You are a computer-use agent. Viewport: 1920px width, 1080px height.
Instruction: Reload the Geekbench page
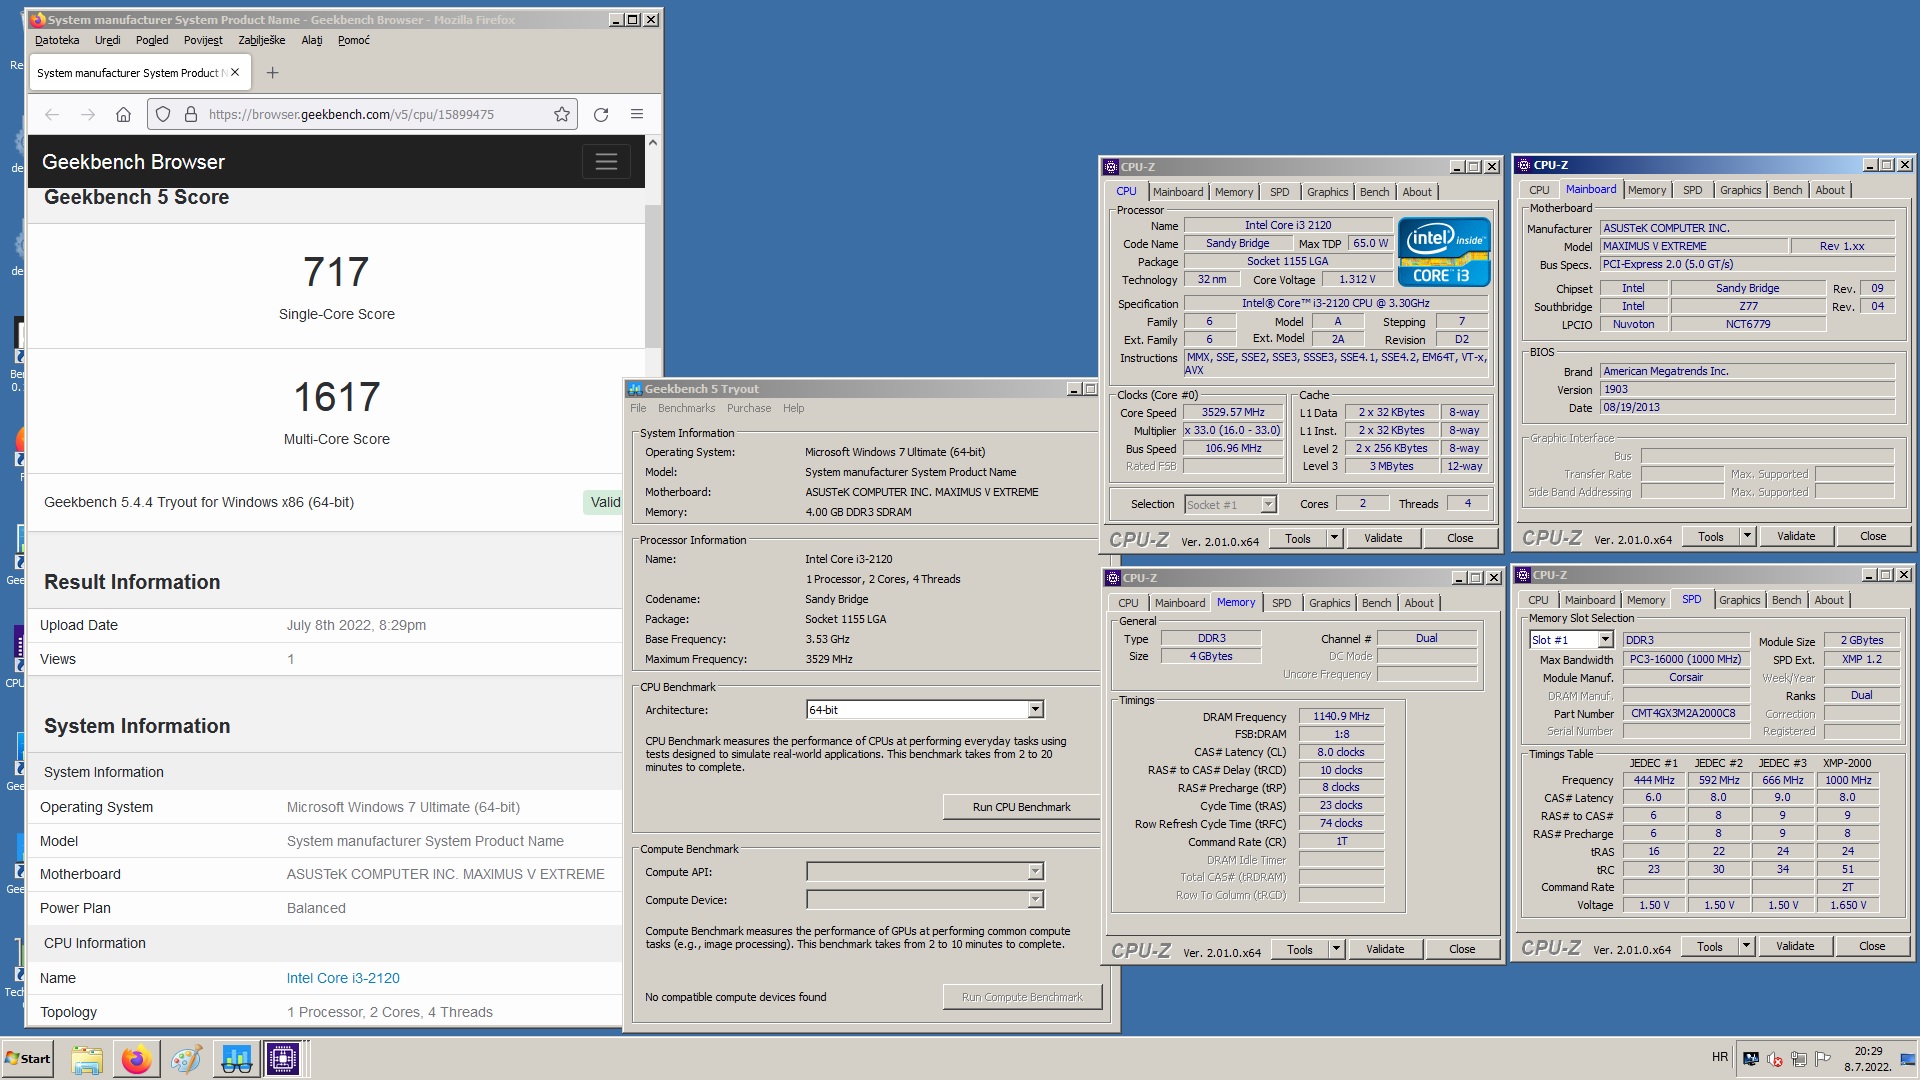point(601,114)
